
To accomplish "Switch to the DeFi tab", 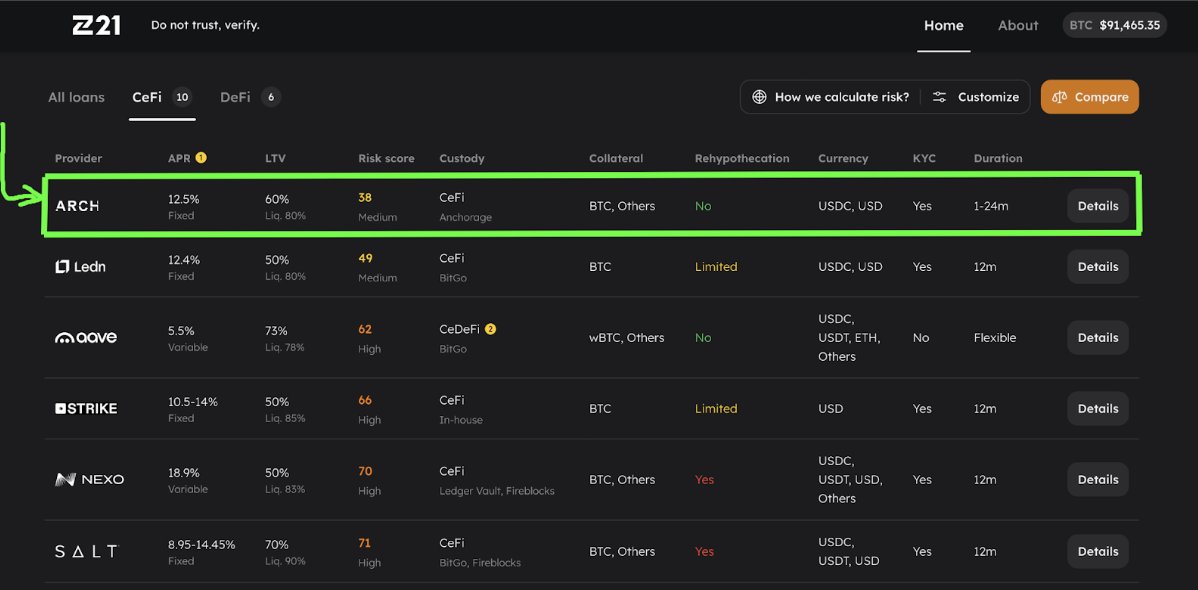I will [x=250, y=97].
